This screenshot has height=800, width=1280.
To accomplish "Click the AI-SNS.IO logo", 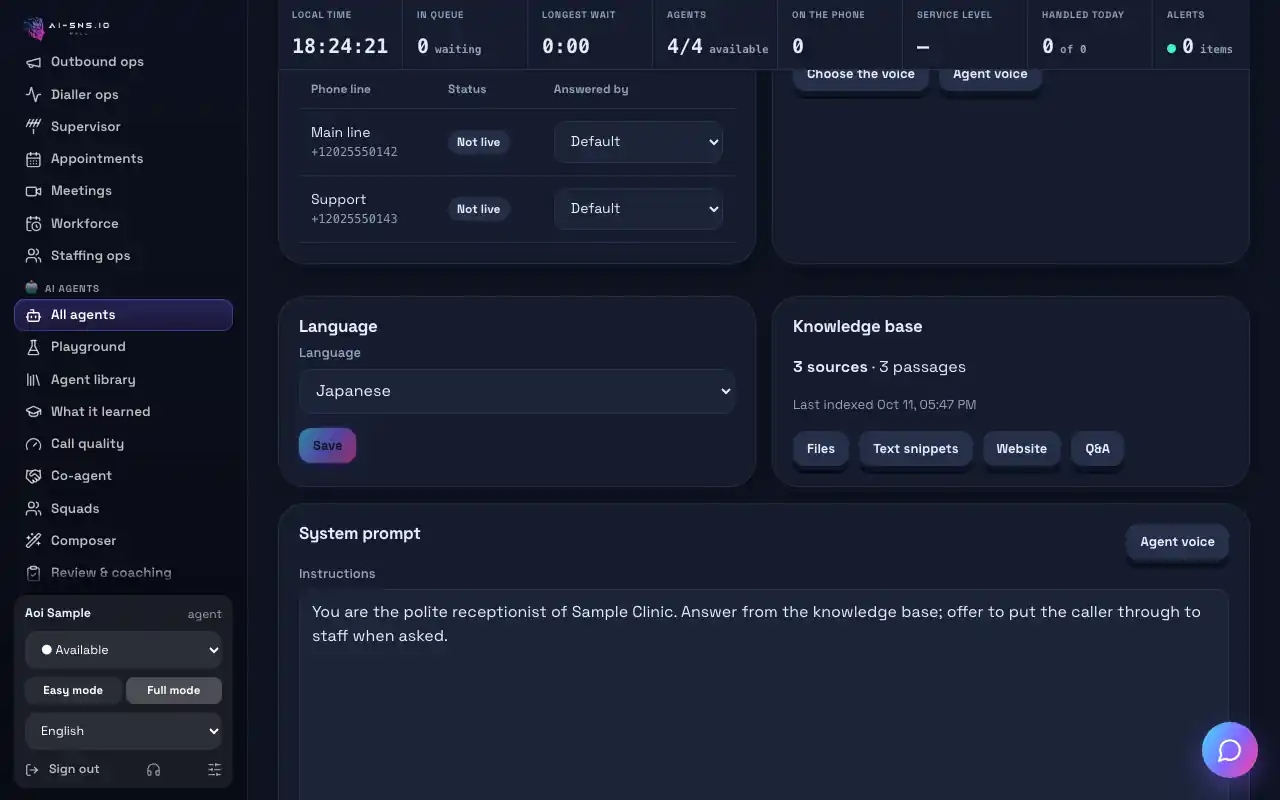I will [68, 26].
